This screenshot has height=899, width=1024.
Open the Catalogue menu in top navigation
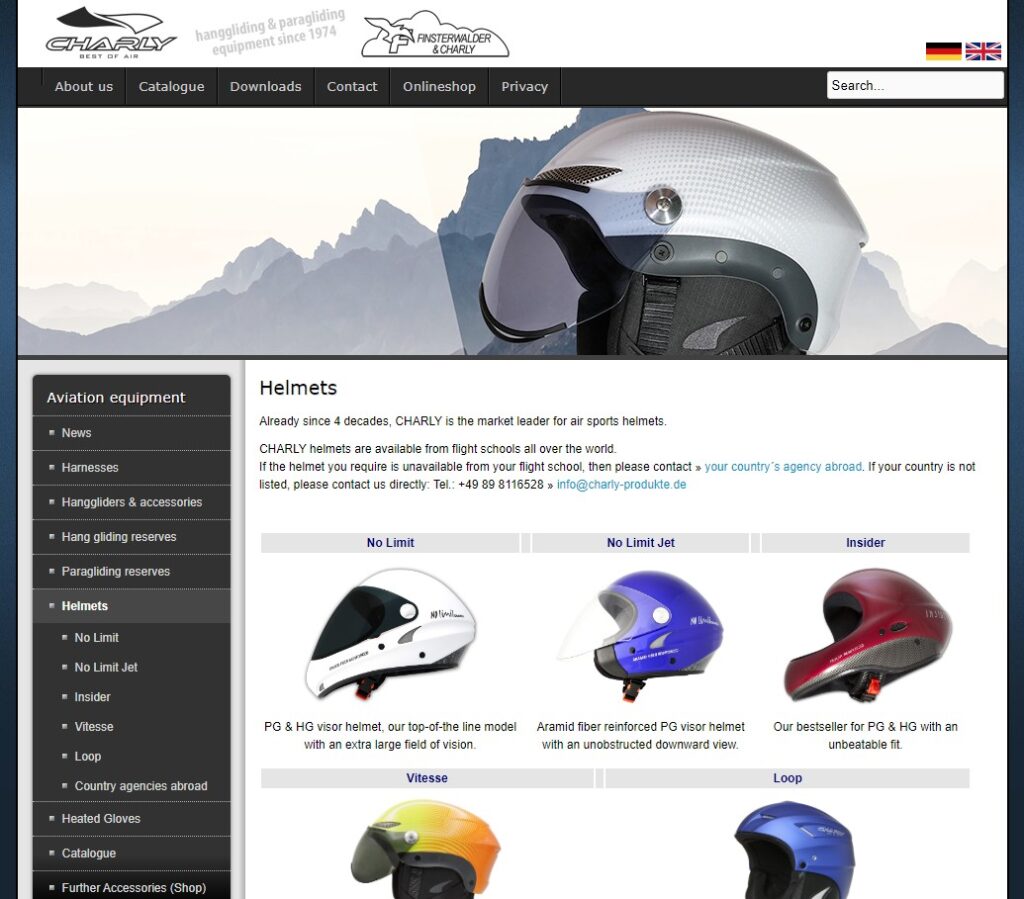[171, 86]
